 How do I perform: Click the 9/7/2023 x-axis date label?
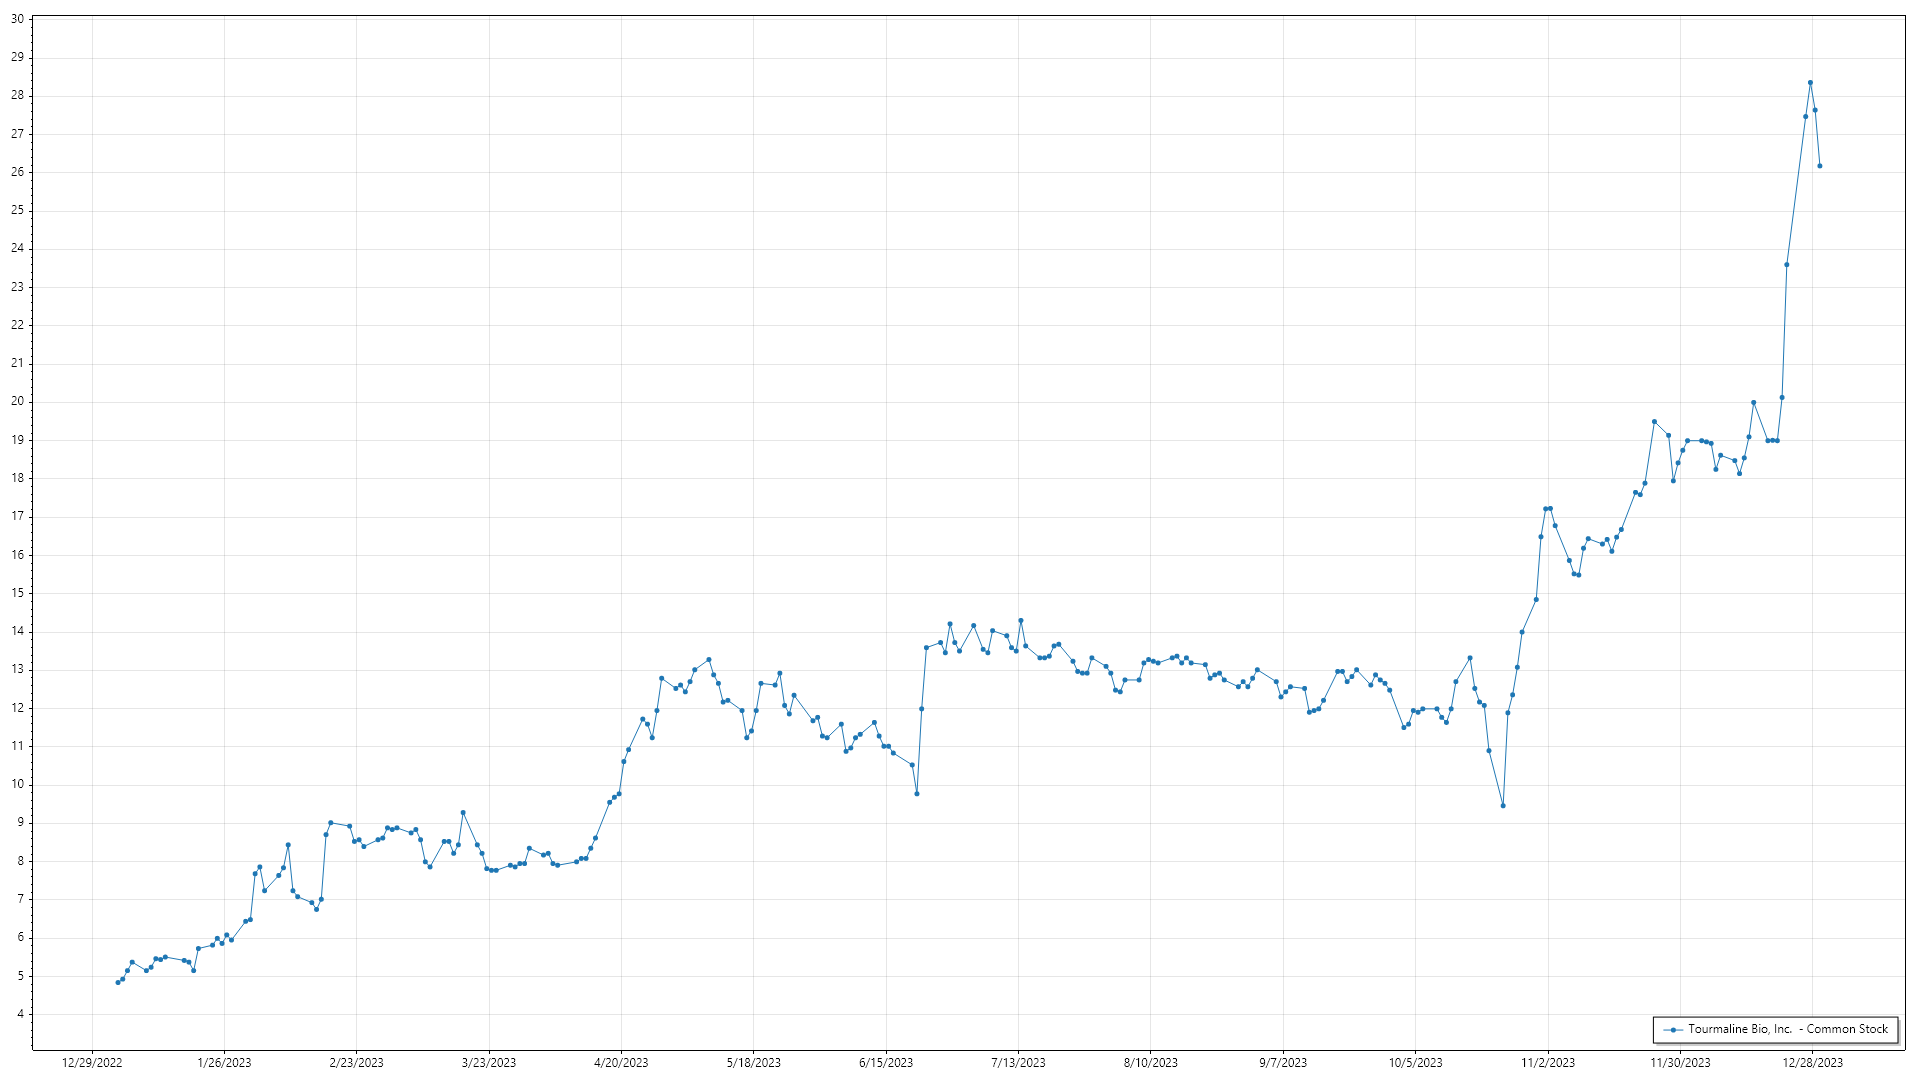[x=1283, y=1063]
